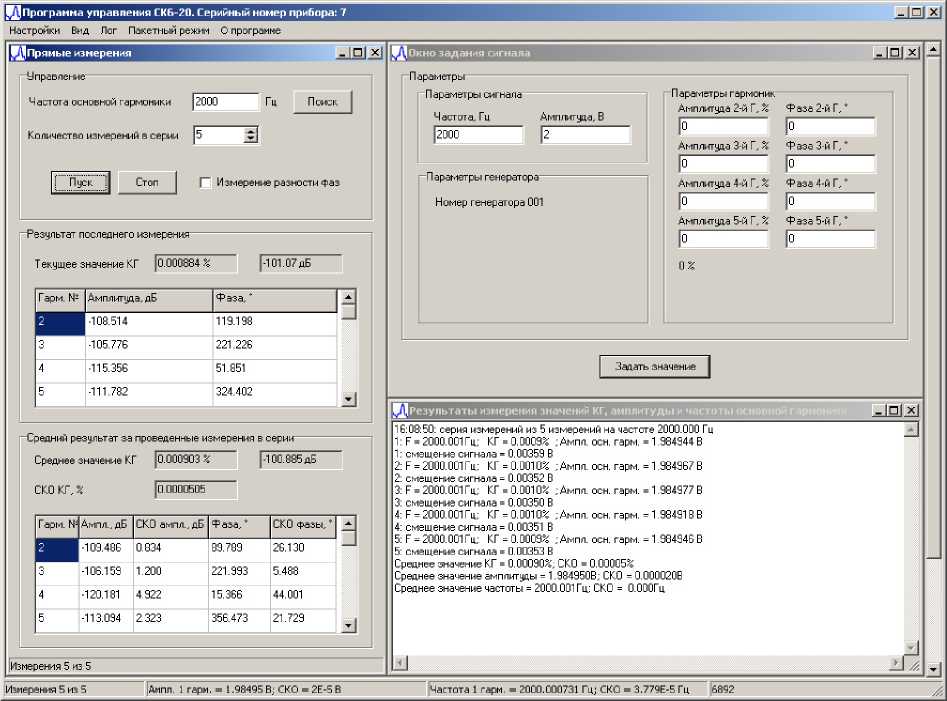The width and height of the screenshot is (947, 701).
Task: Focus the Амплитуда 4-й Г field
Action: click(x=724, y=201)
